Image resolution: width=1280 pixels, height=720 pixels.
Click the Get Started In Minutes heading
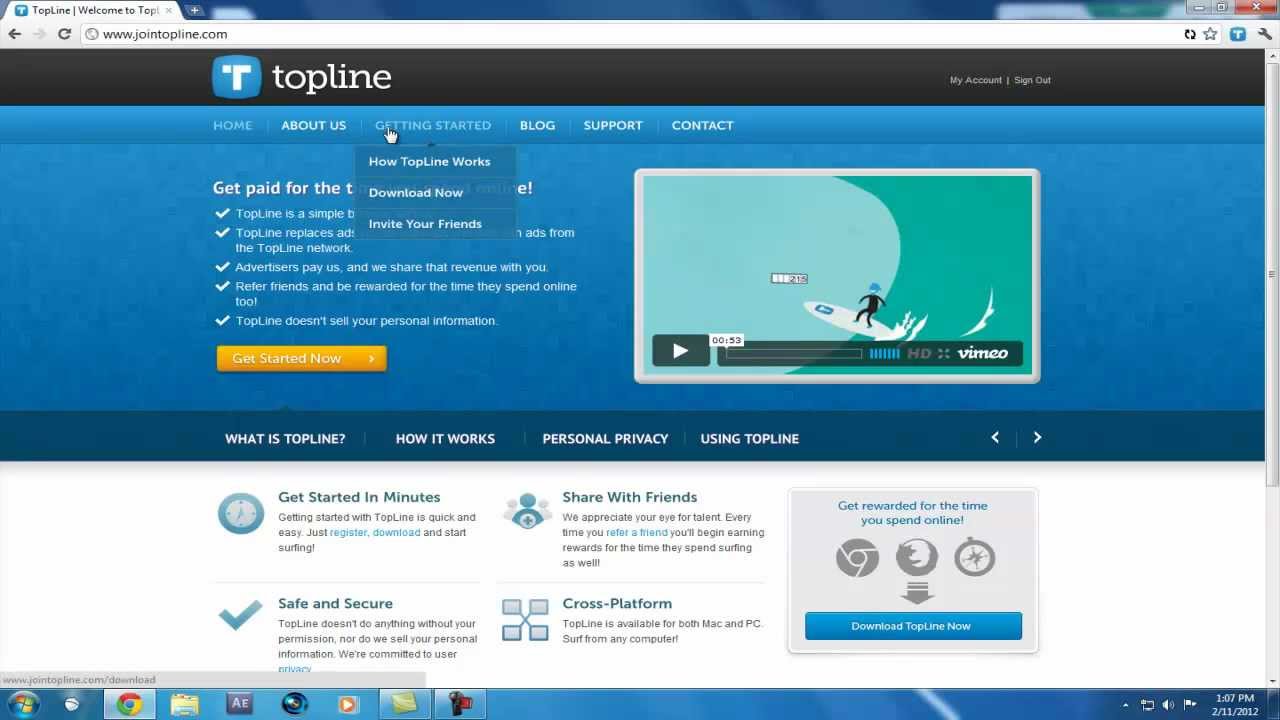[359, 497]
